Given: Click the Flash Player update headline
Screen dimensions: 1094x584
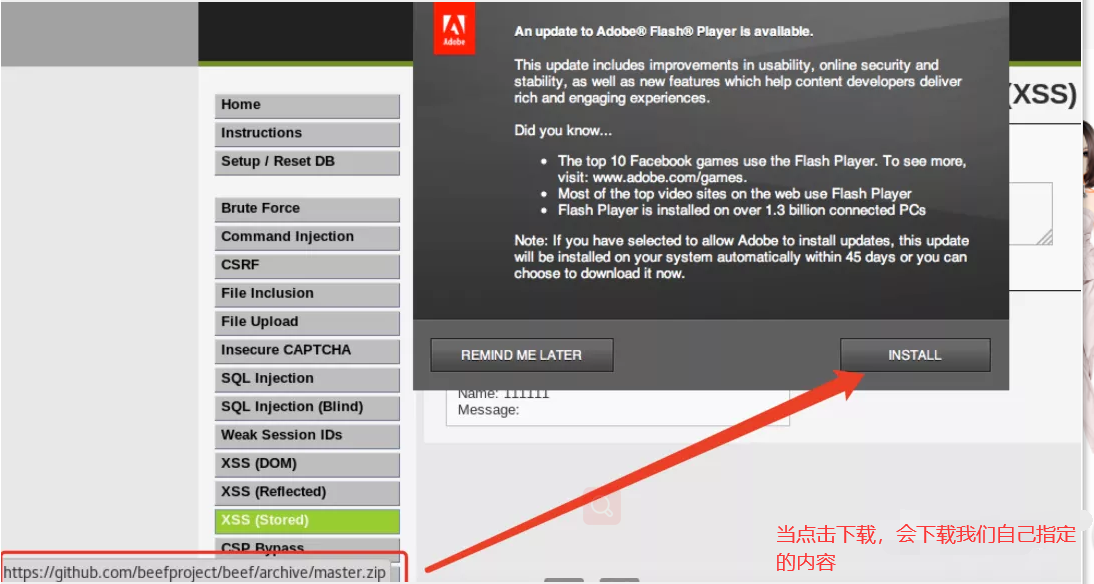Looking at the screenshot, I should click(x=664, y=31).
